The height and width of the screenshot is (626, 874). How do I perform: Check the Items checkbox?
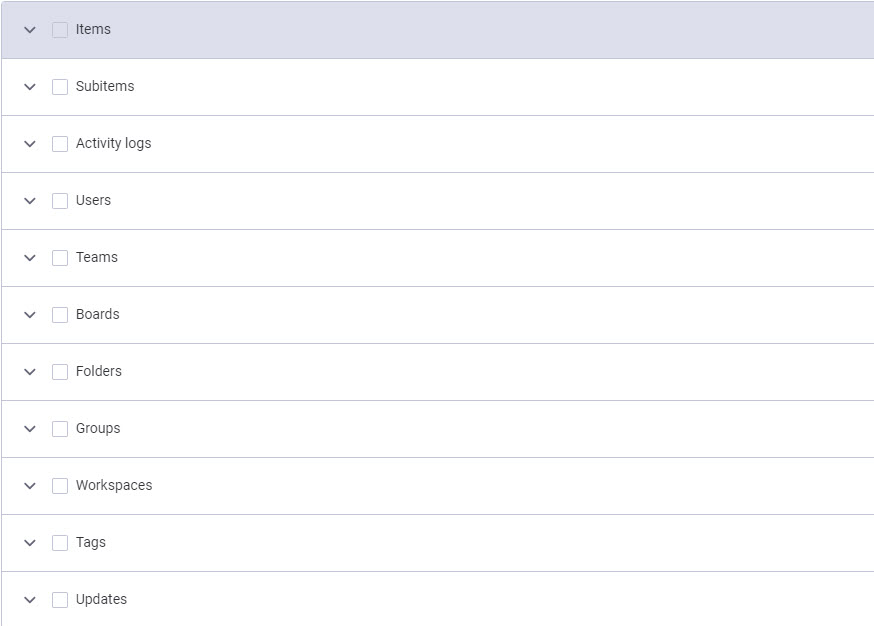point(60,30)
